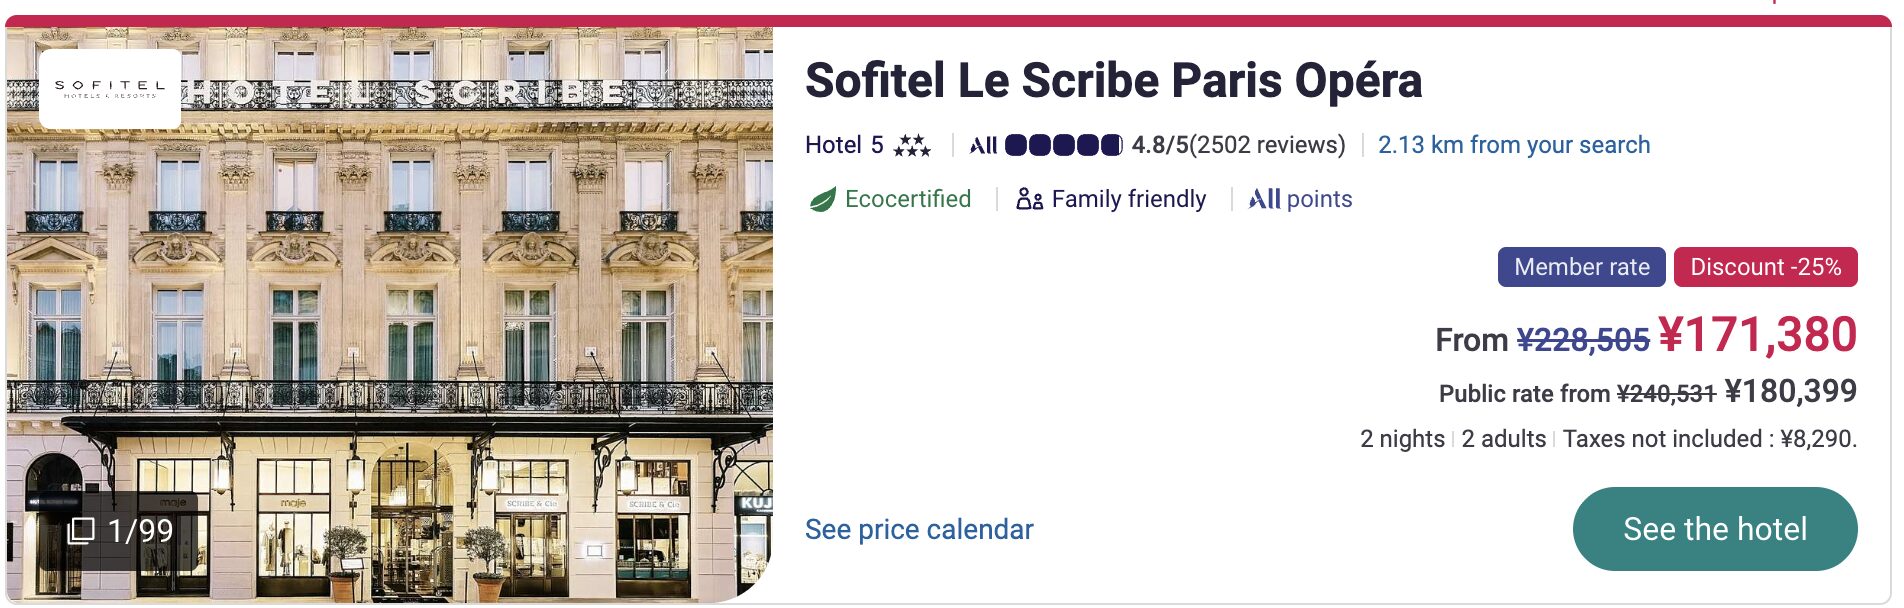
Task: Click the ¥171,380 member price
Action: tap(1757, 335)
